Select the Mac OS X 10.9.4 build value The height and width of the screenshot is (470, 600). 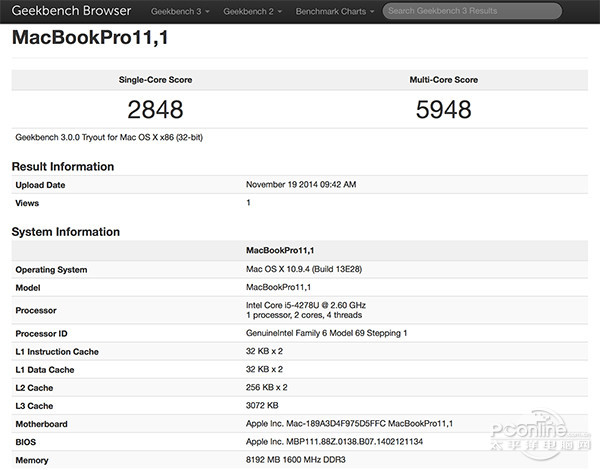[x=304, y=269]
